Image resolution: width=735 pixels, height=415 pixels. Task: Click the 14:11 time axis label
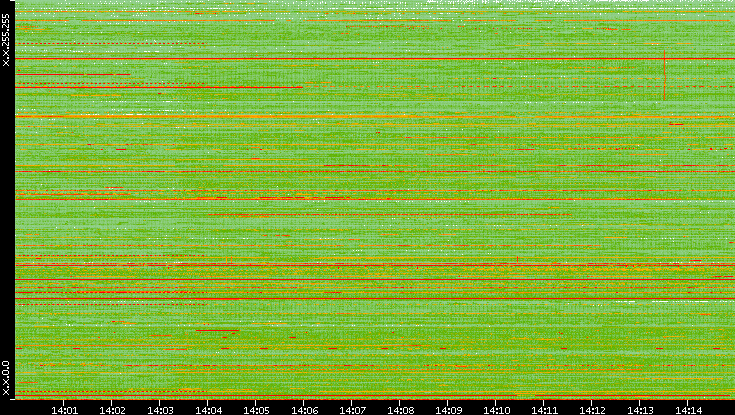click(x=544, y=410)
